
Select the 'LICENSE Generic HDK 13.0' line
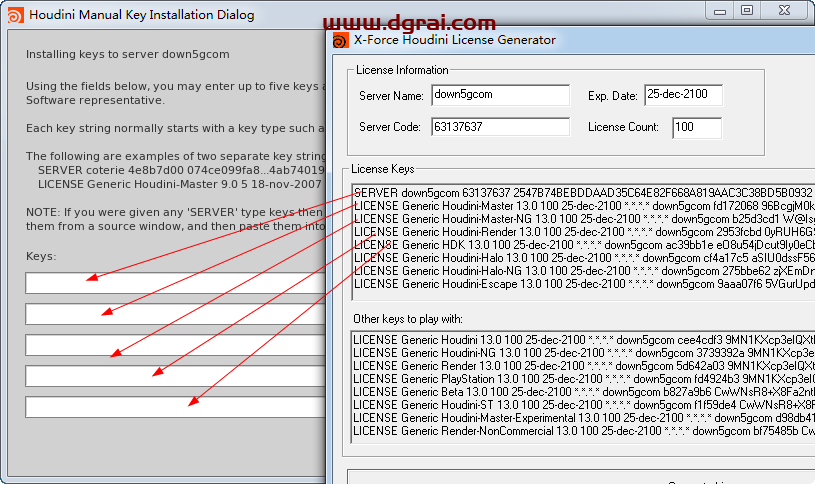pos(584,245)
